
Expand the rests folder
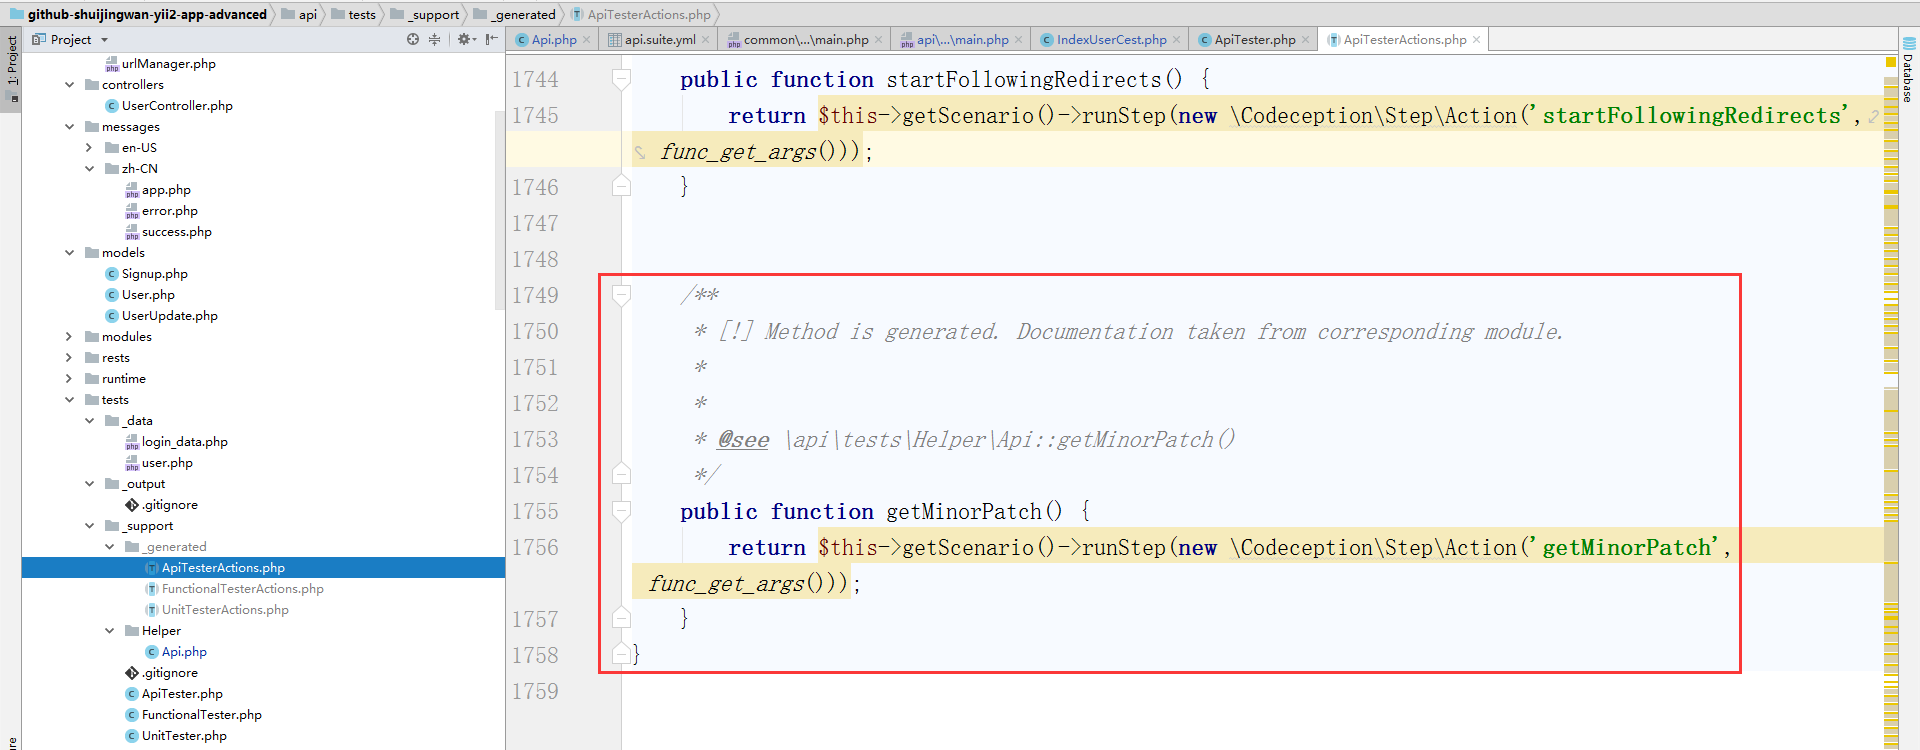point(69,358)
